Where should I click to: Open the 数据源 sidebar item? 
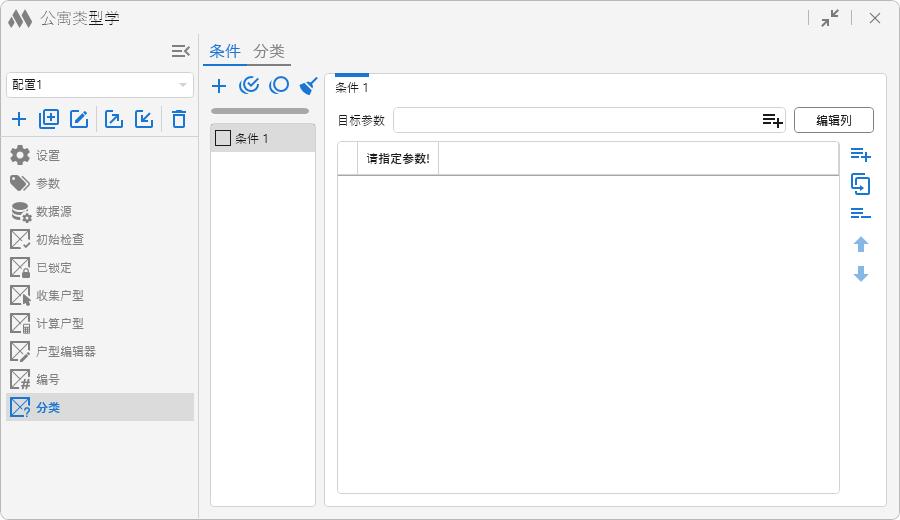54,211
